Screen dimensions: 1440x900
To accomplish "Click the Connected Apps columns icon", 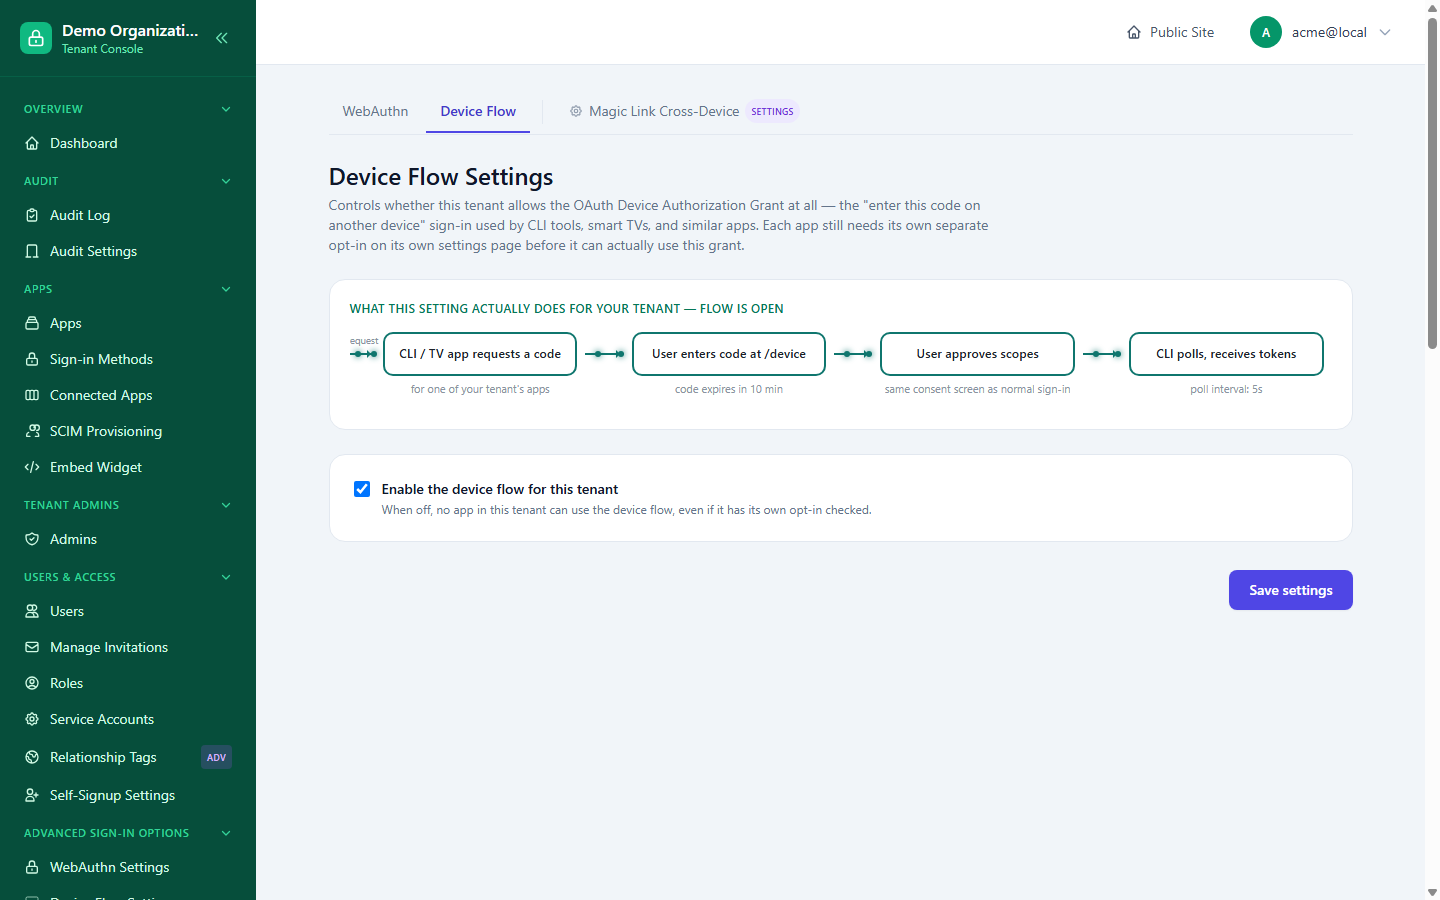I will [x=32, y=395].
